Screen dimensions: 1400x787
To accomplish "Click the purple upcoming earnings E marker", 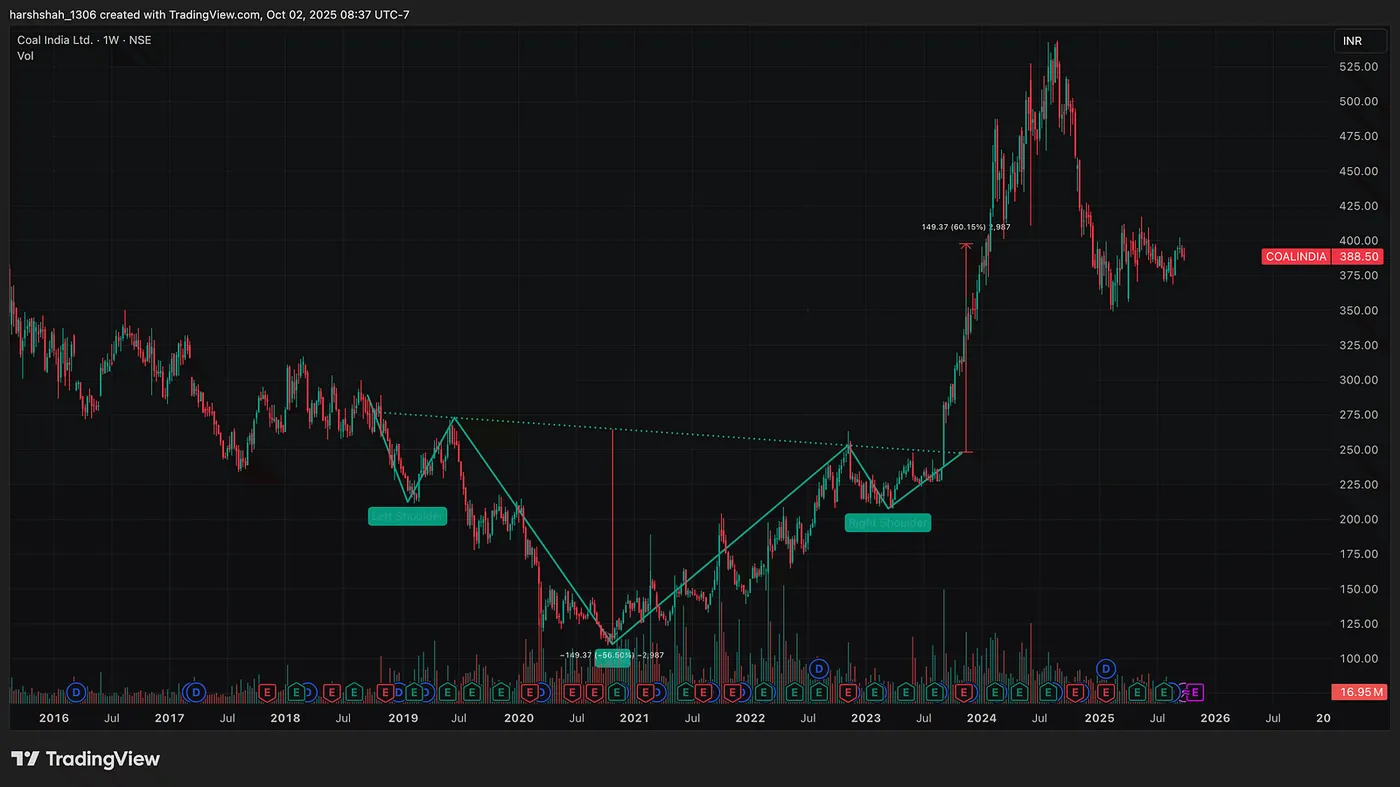I will click(1195, 692).
